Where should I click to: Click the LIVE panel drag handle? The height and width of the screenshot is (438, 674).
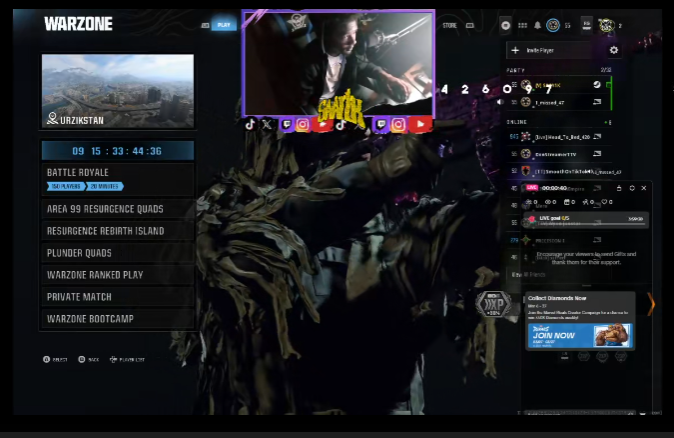586,286
